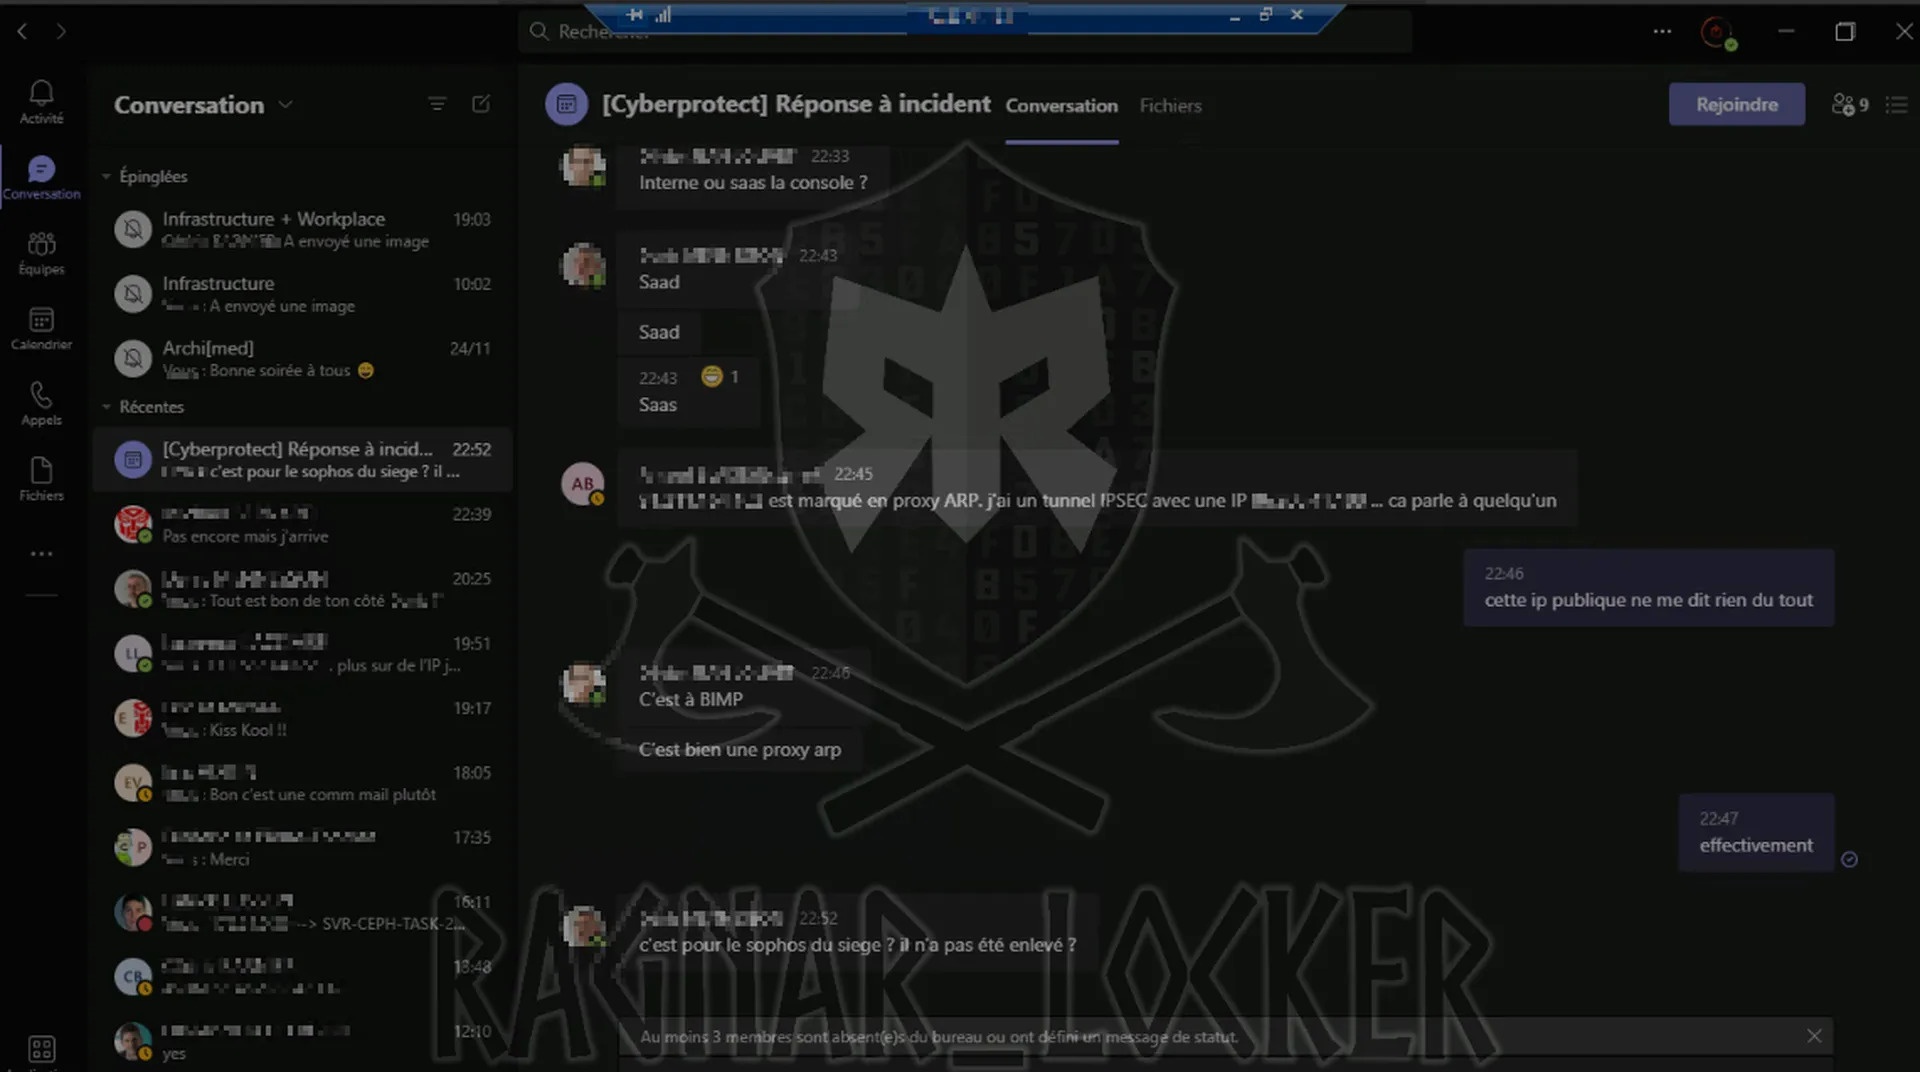The height and width of the screenshot is (1072, 1920).
Task: Show more apps via sidebar ellipsis
Action: tap(41, 553)
